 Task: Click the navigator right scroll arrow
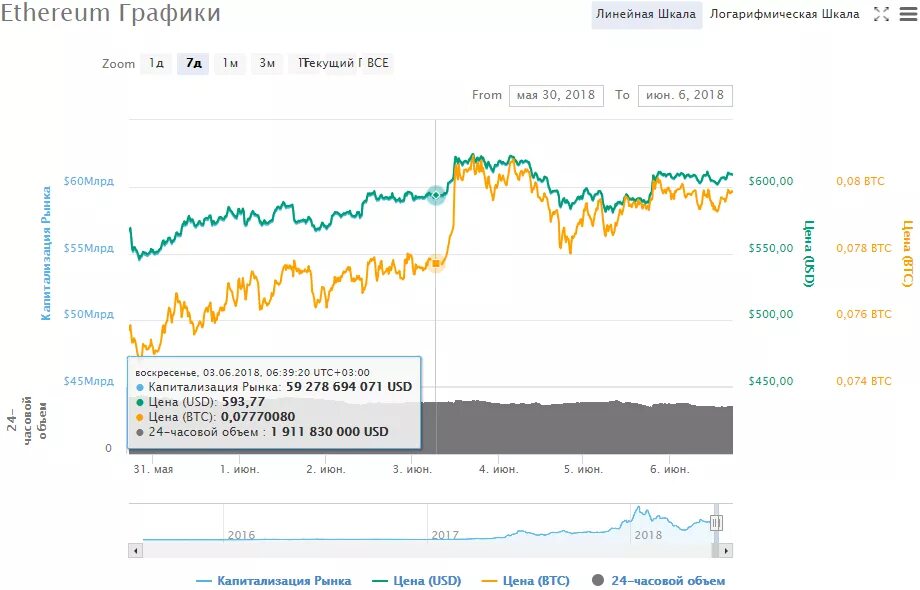[x=726, y=551]
